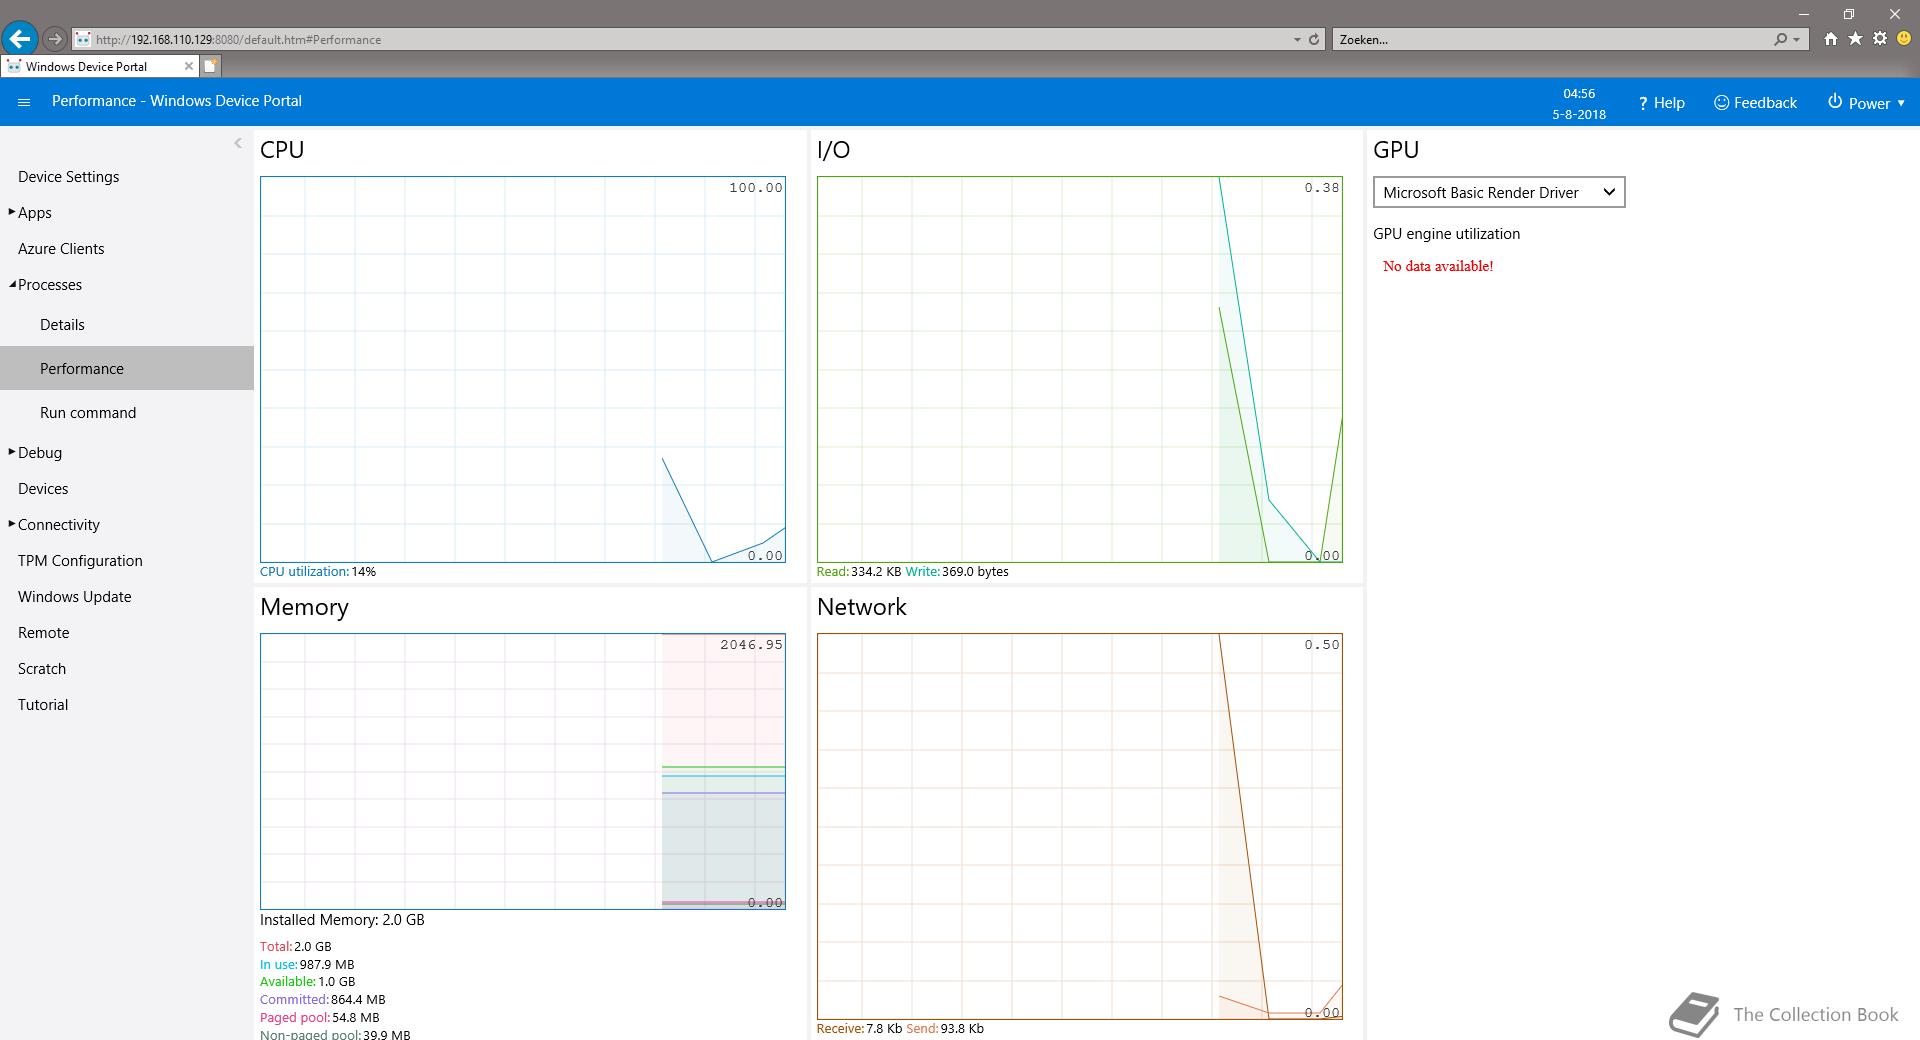
Task: Click the search magnifier icon
Action: click(1780, 40)
